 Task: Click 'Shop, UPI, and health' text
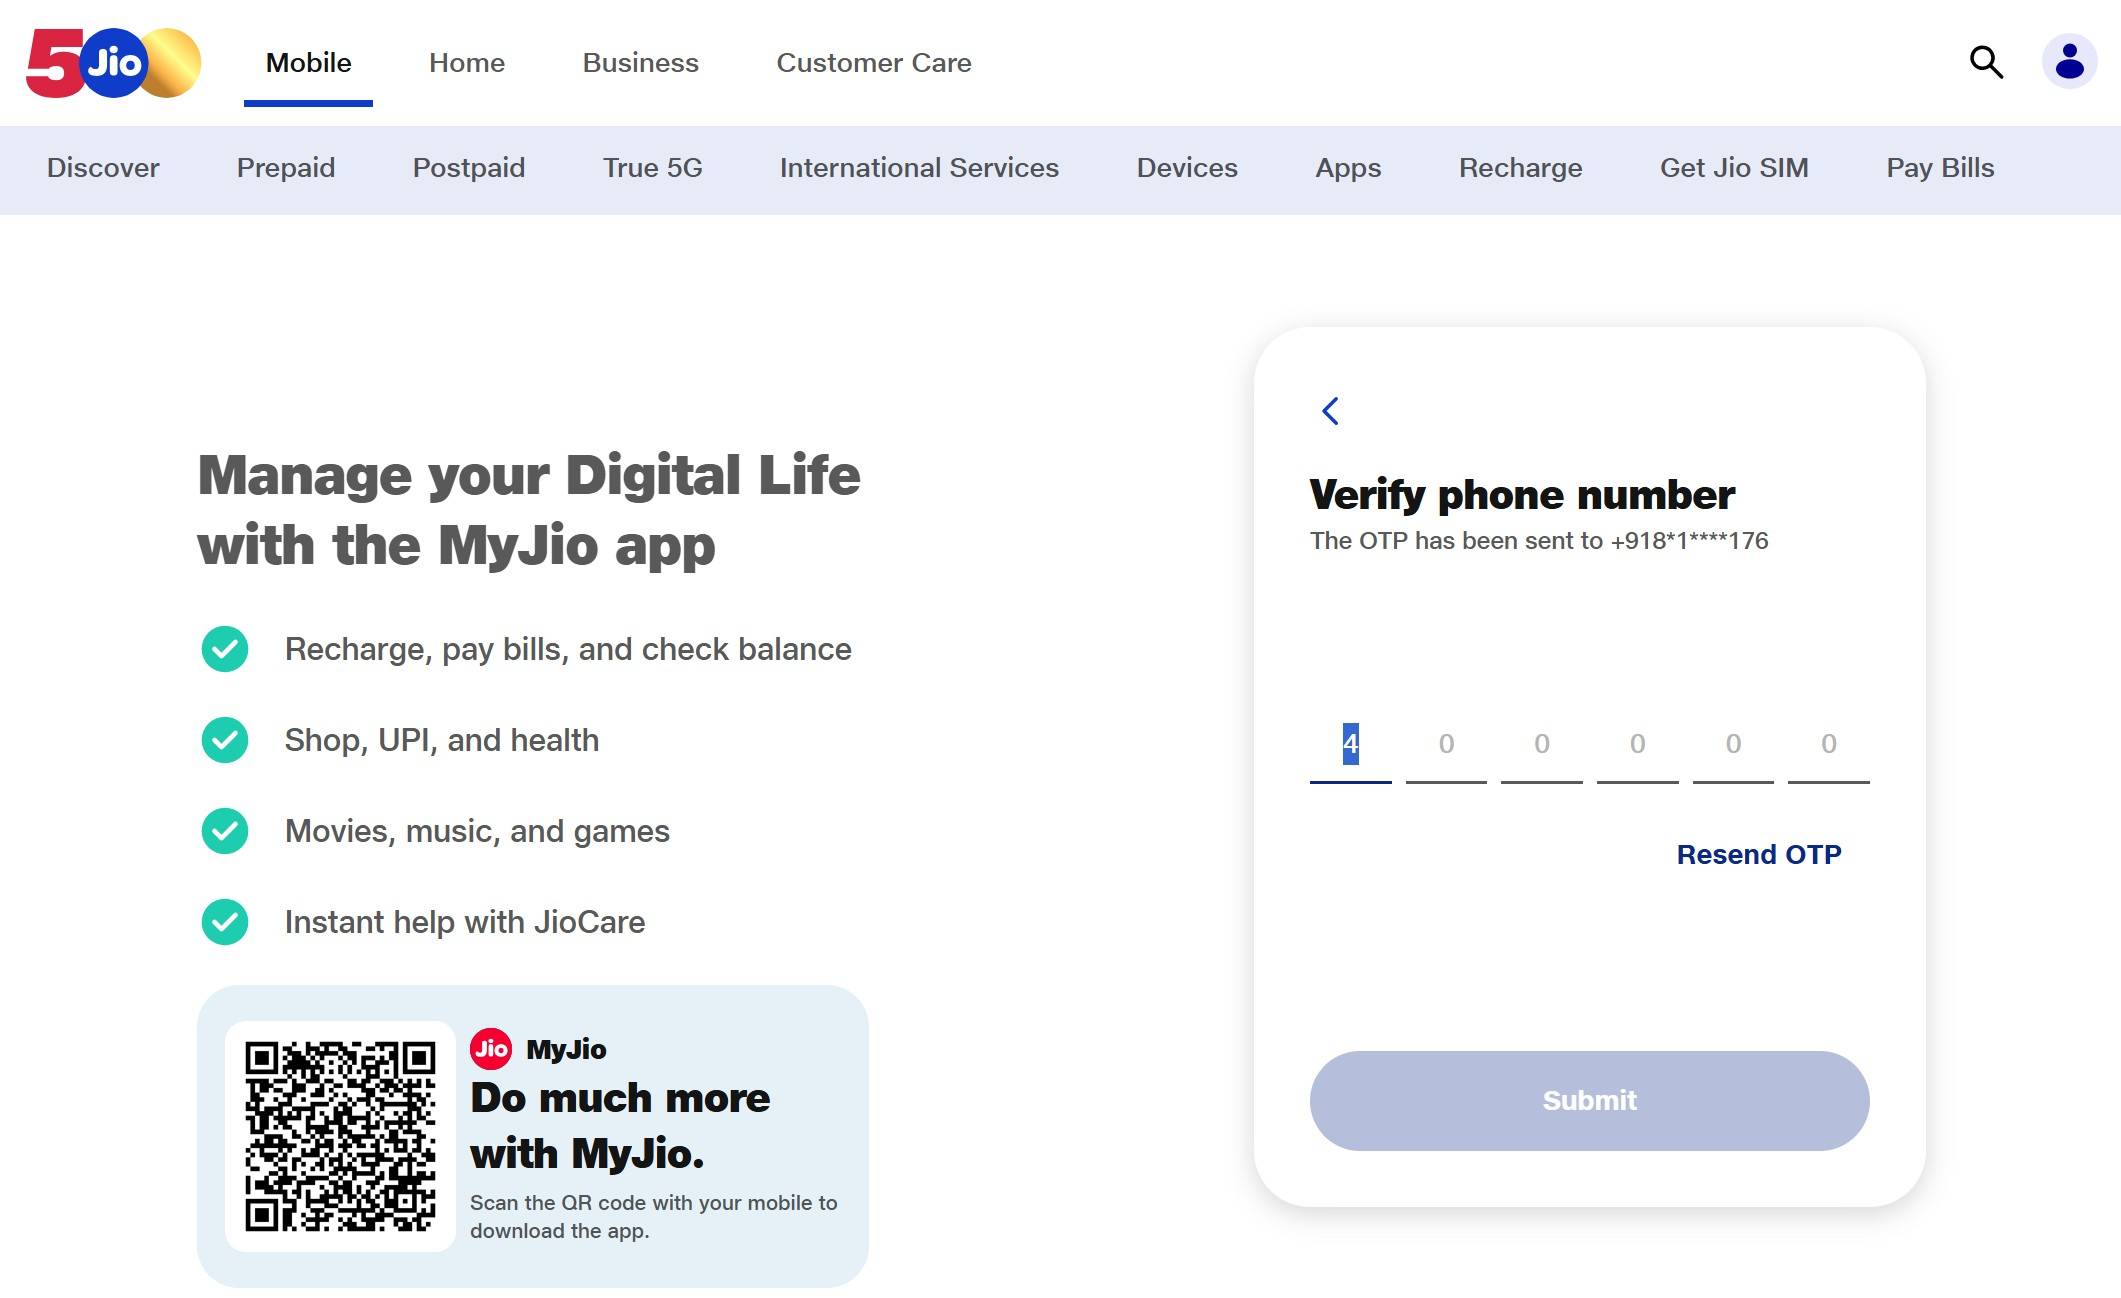442,740
